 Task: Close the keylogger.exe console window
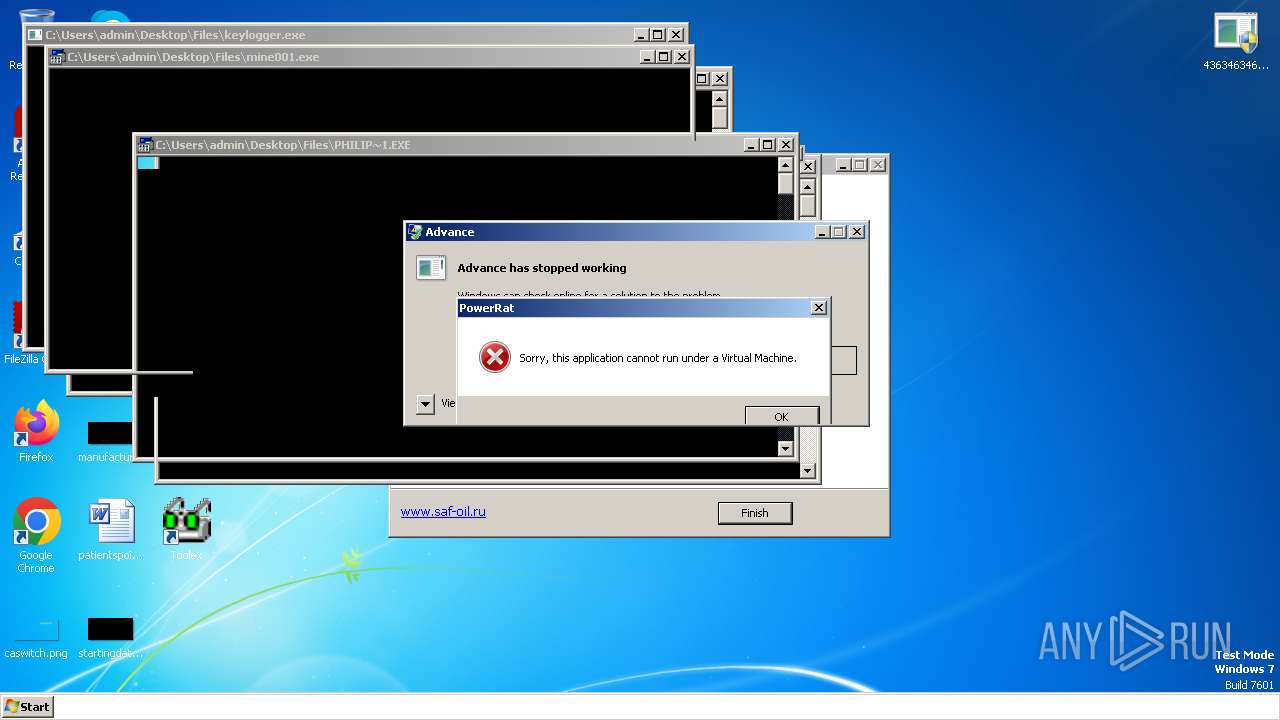coord(676,35)
